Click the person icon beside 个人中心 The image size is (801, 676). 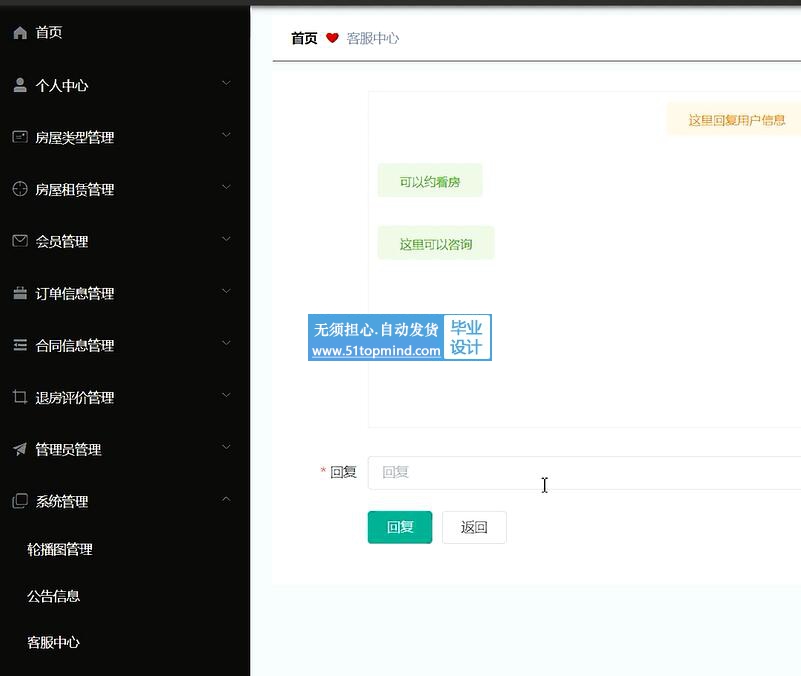[20, 85]
